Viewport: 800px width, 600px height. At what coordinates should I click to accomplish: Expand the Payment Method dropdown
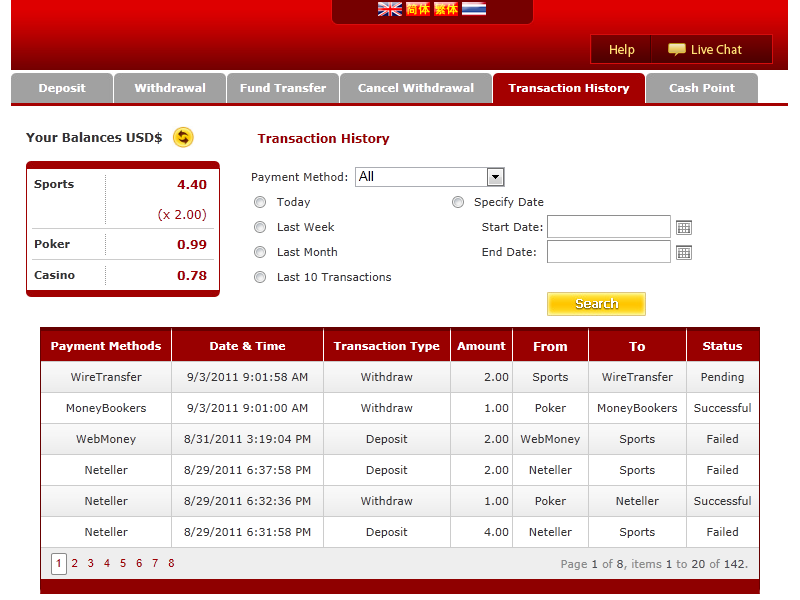tap(495, 177)
